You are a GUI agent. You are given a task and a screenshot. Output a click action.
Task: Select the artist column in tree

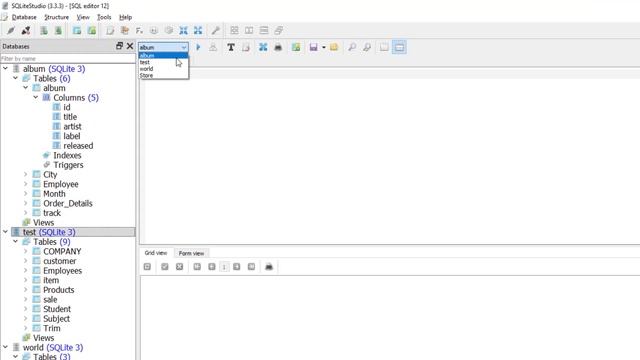[72, 127]
